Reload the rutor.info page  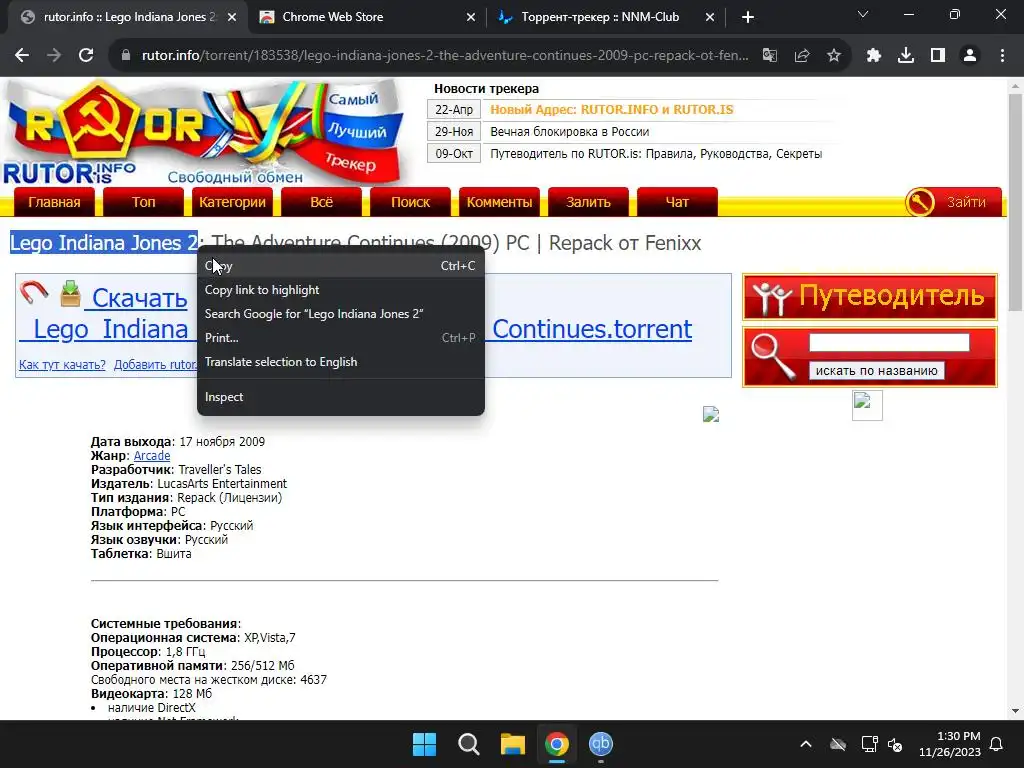click(x=86, y=56)
